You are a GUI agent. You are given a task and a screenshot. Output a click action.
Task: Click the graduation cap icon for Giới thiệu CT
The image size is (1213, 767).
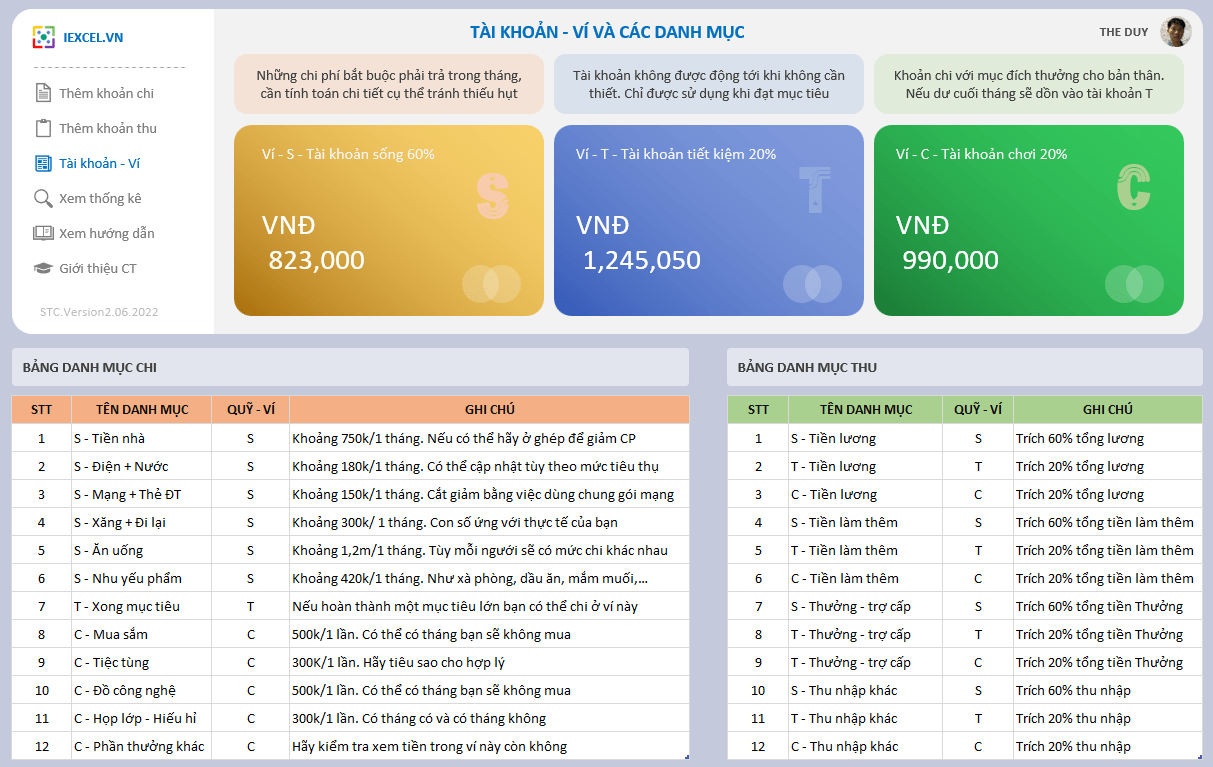click(x=43, y=268)
